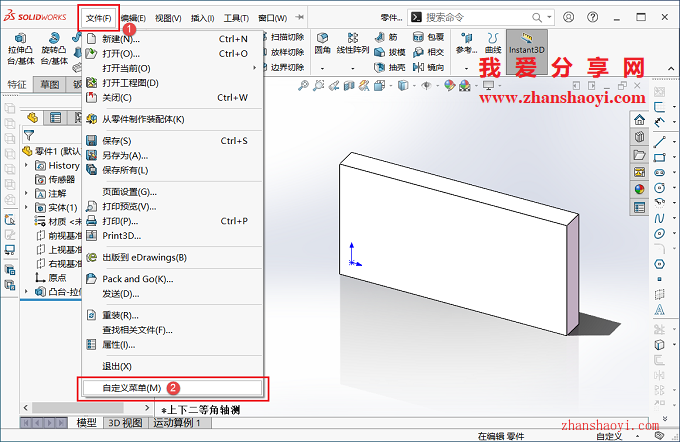Screen dimensions: 680x442
Task: Switch to 3D Views (3D 视图) tab
Action: point(125,423)
